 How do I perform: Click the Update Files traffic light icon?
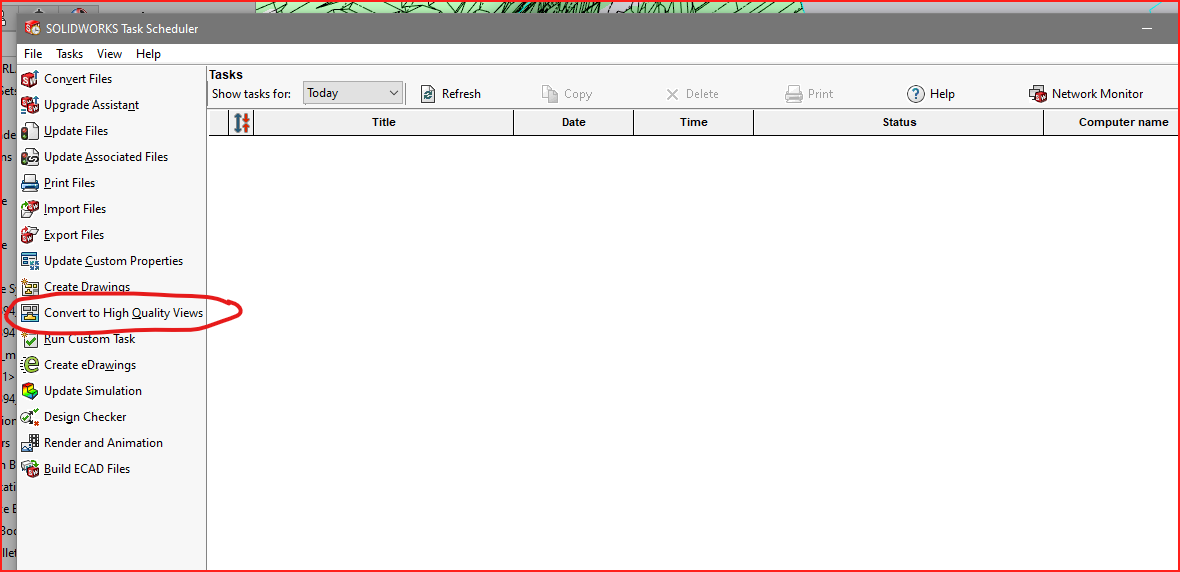pos(29,131)
